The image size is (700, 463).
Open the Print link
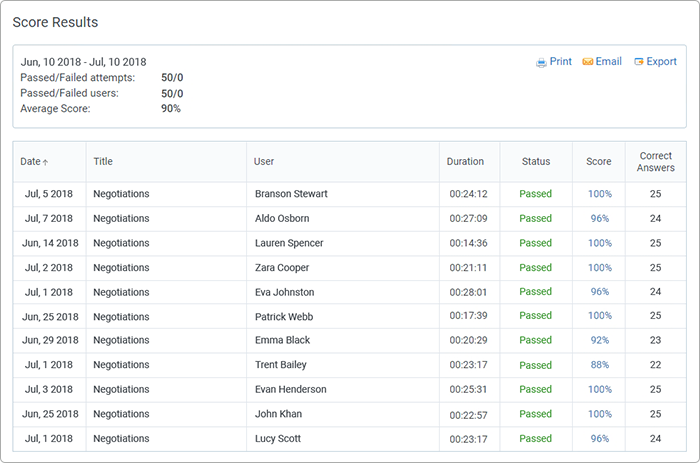[x=560, y=61]
